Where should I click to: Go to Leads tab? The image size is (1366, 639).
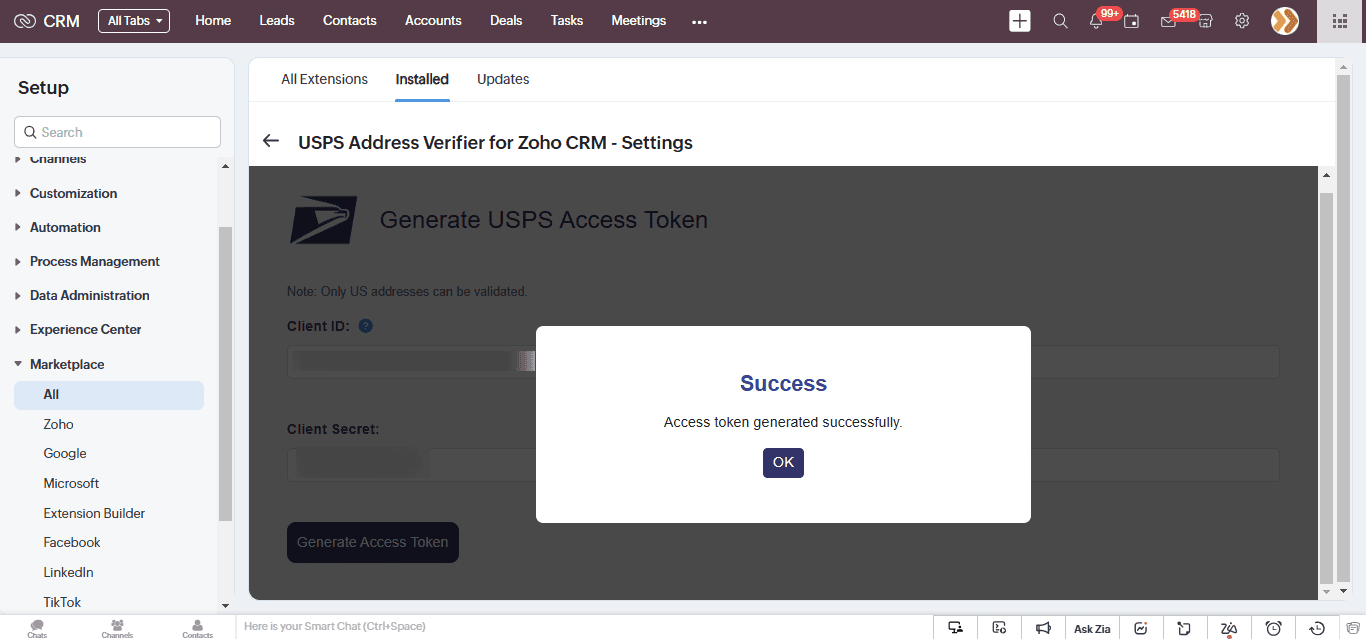pos(277,21)
